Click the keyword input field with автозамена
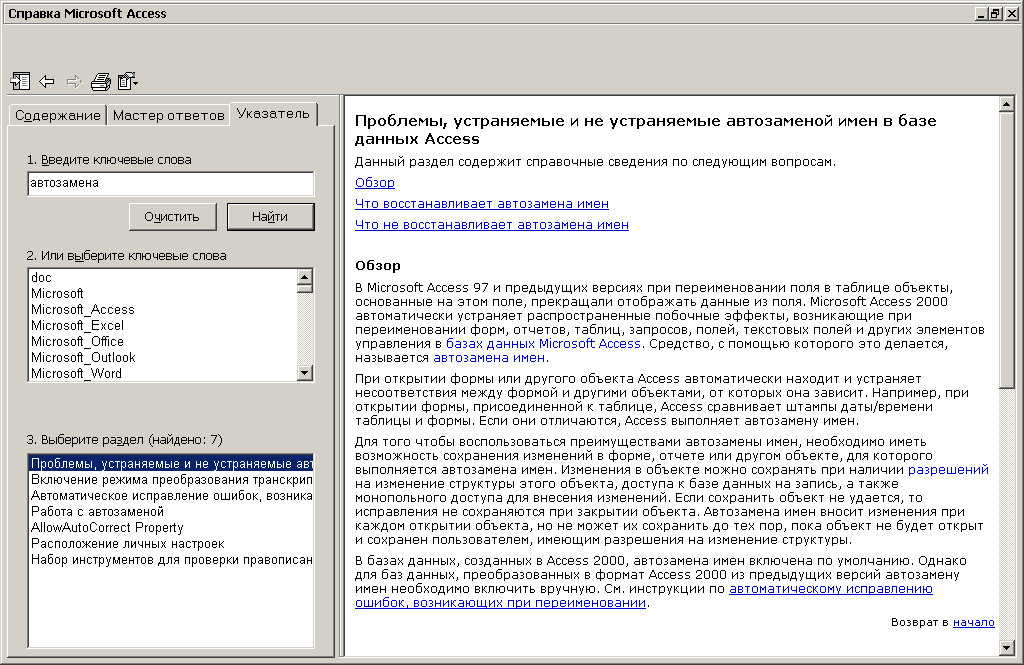The width and height of the screenshot is (1024, 665). (x=170, y=184)
